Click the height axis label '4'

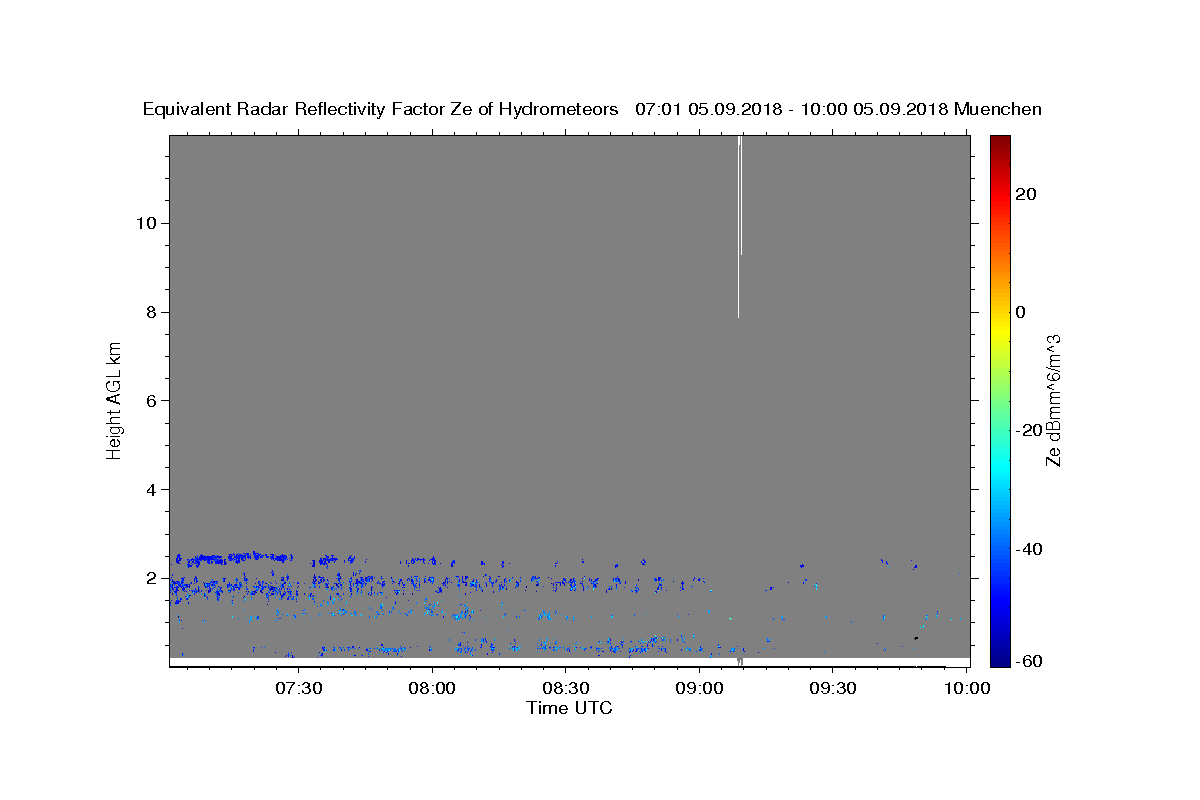(x=149, y=490)
